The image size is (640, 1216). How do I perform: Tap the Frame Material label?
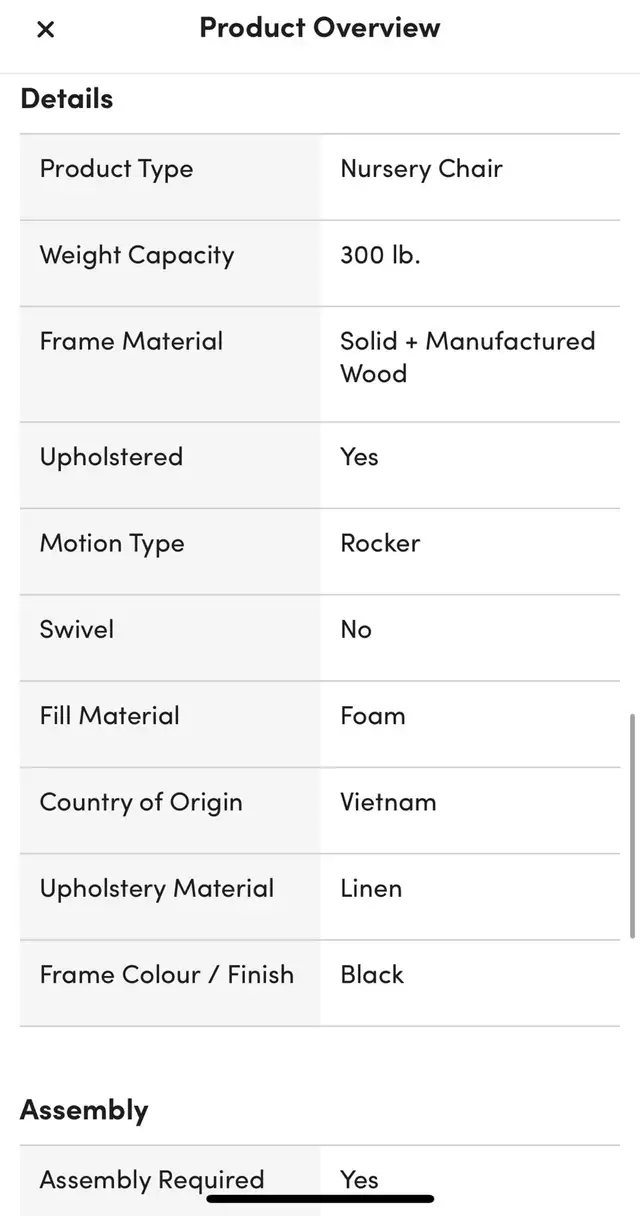[131, 341]
